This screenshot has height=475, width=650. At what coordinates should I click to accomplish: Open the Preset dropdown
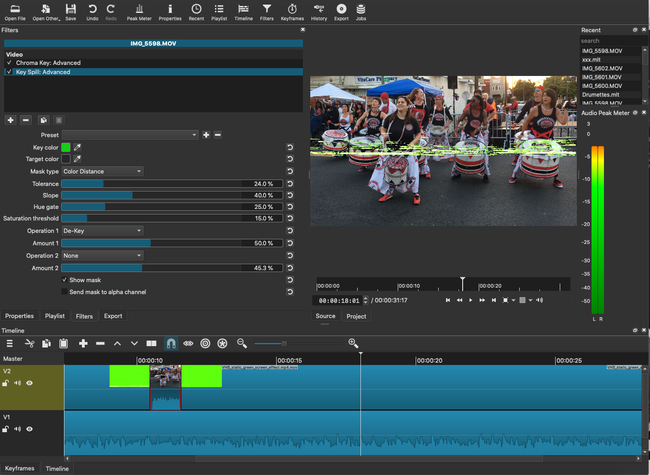(x=130, y=134)
